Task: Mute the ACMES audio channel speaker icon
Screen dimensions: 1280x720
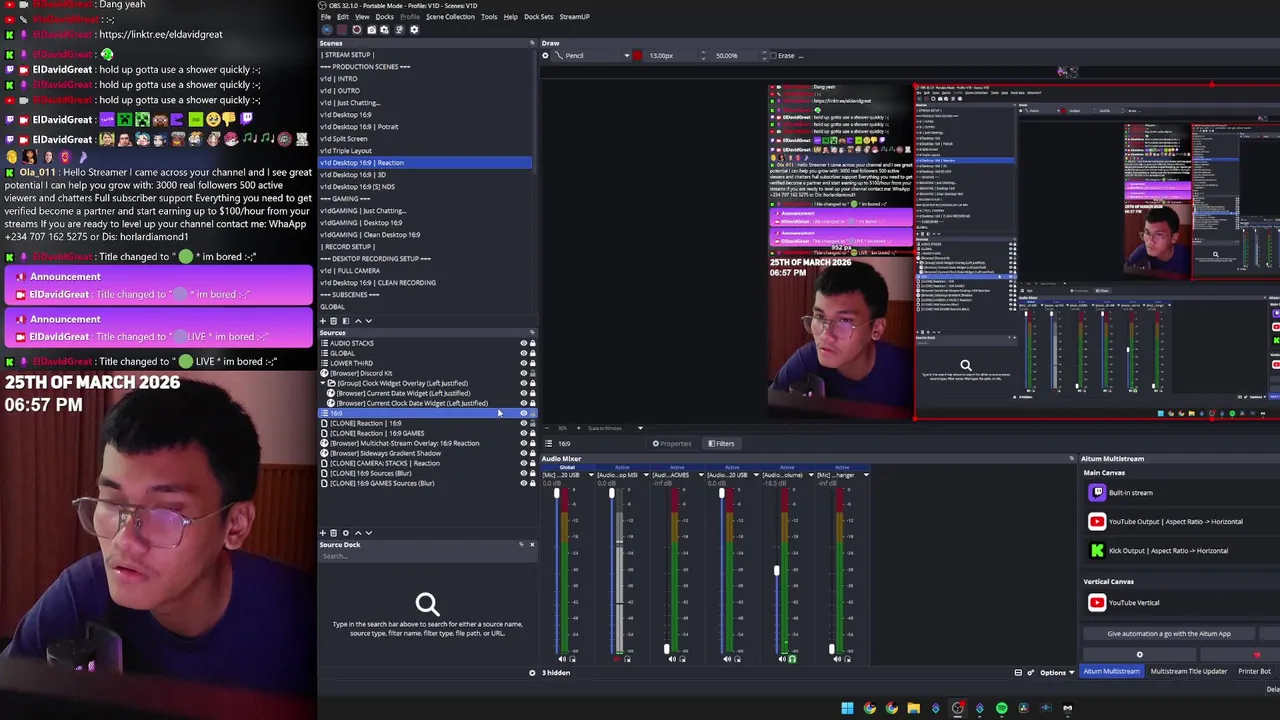Action: pyautogui.click(x=672, y=659)
